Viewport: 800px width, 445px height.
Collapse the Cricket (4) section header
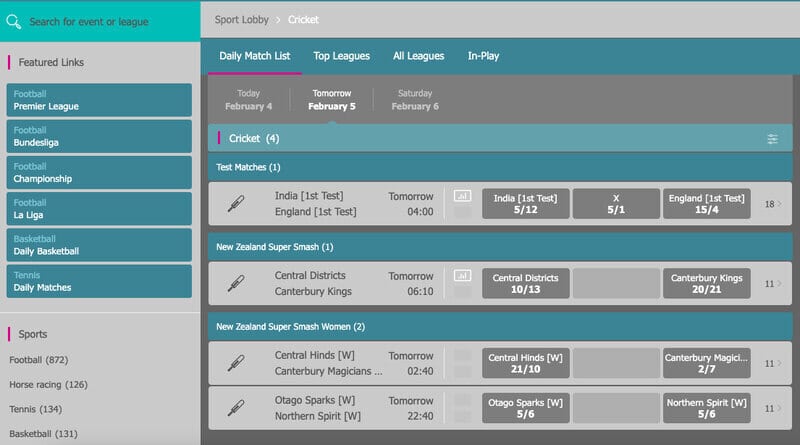click(x=500, y=138)
